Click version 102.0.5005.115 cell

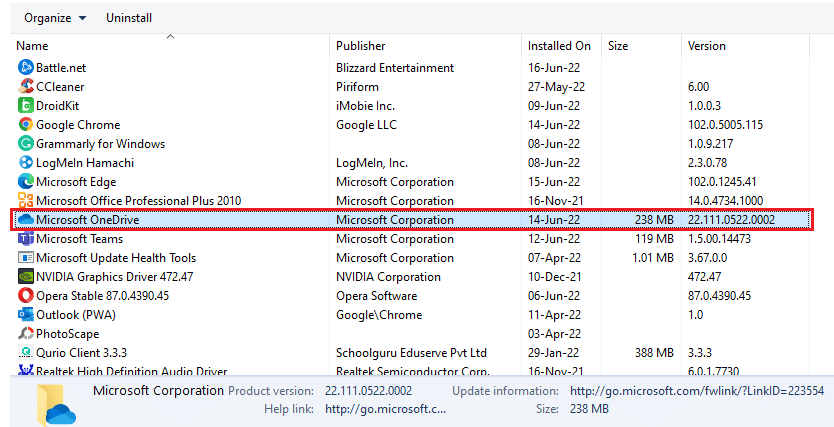[725, 125]
